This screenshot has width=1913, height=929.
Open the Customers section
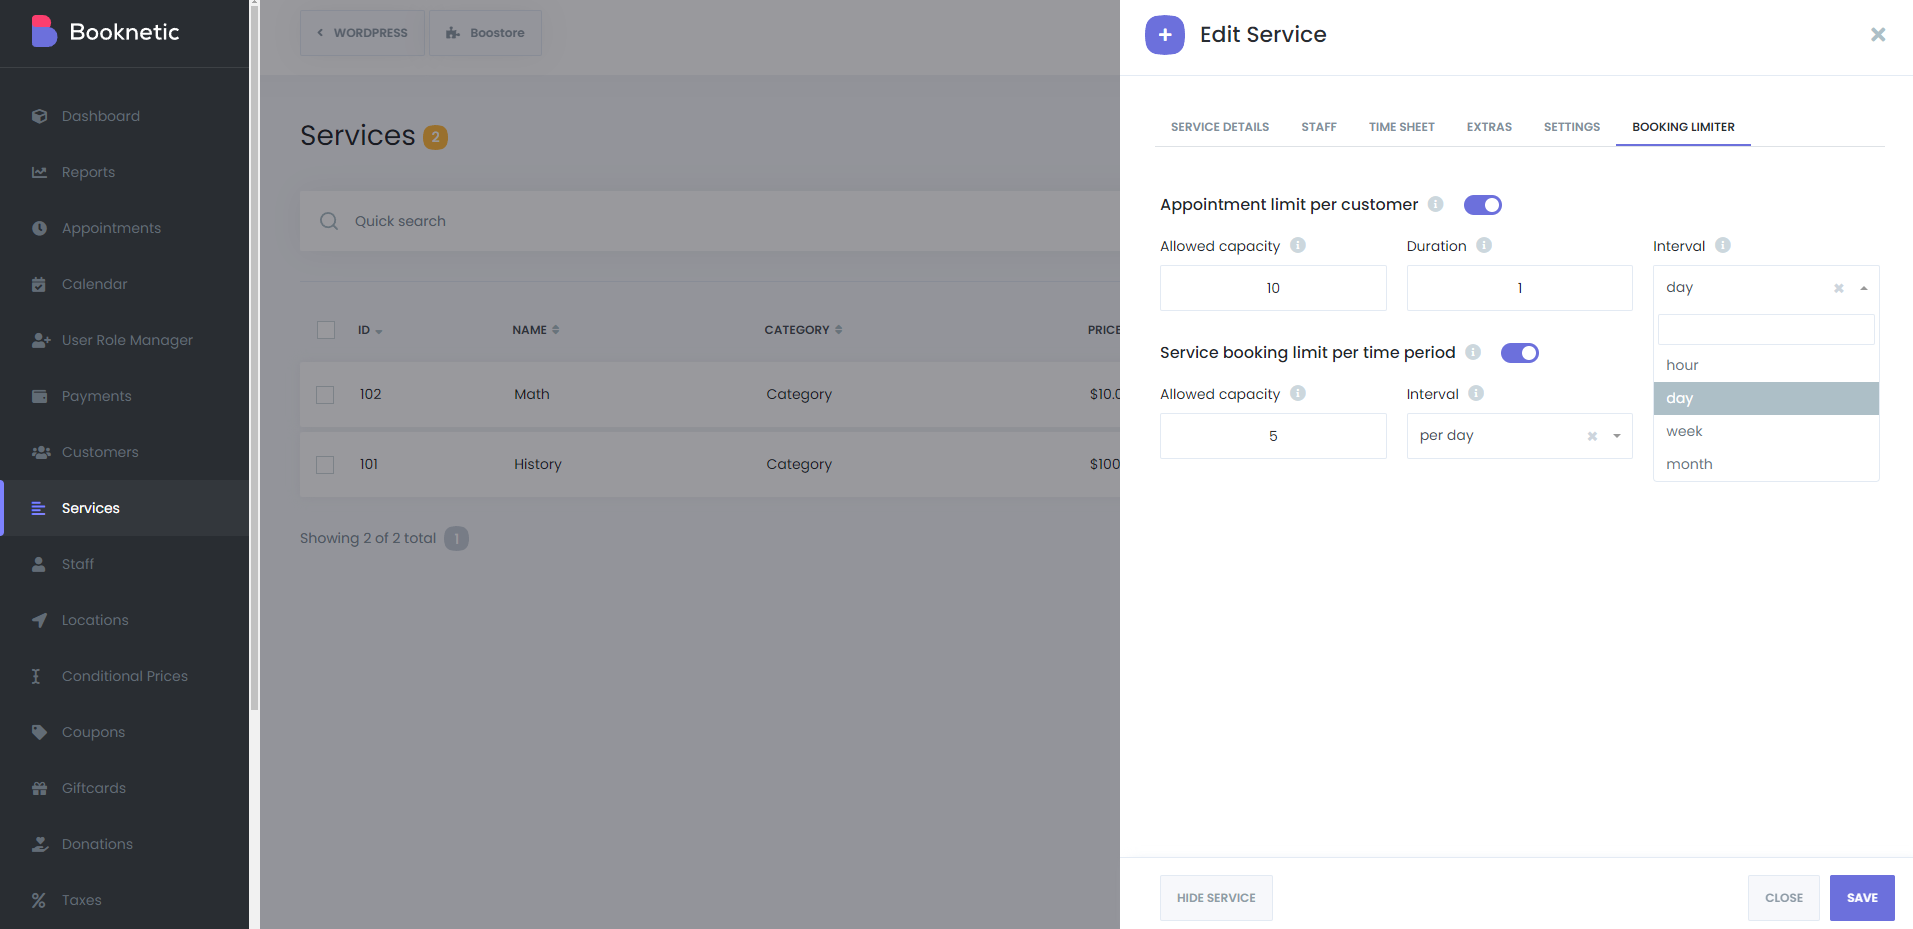pyautogui.click(x=99, y=452)
